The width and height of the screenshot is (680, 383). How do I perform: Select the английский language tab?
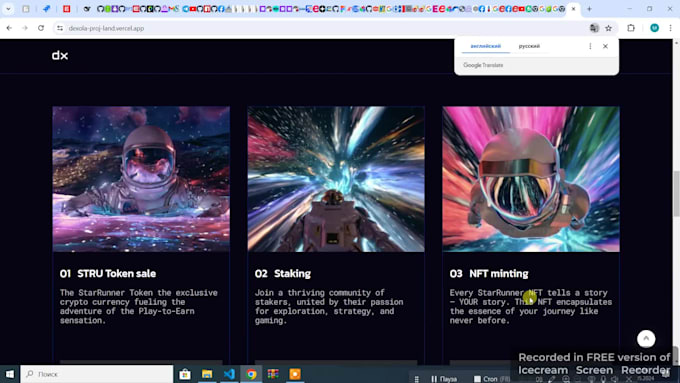click(x=485, y=46)
